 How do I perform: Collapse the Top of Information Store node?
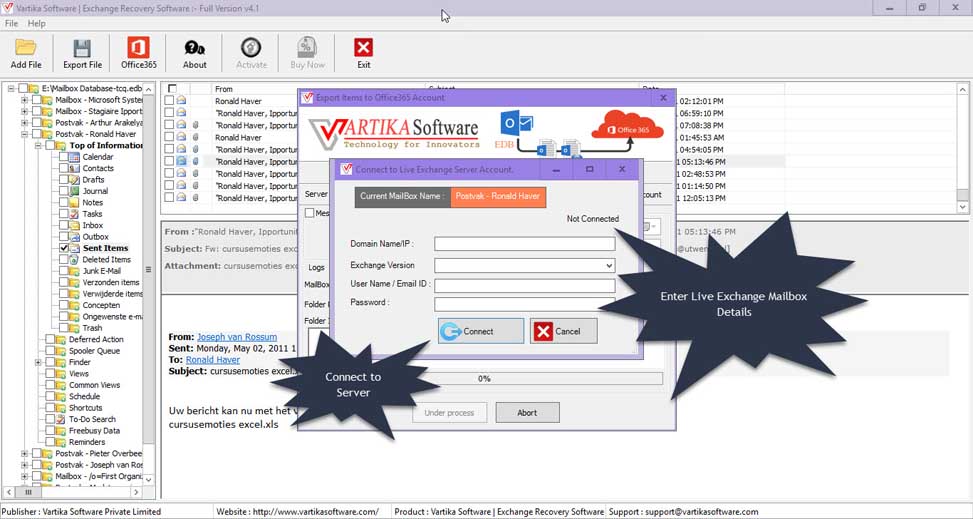click(x=38, y=145)
